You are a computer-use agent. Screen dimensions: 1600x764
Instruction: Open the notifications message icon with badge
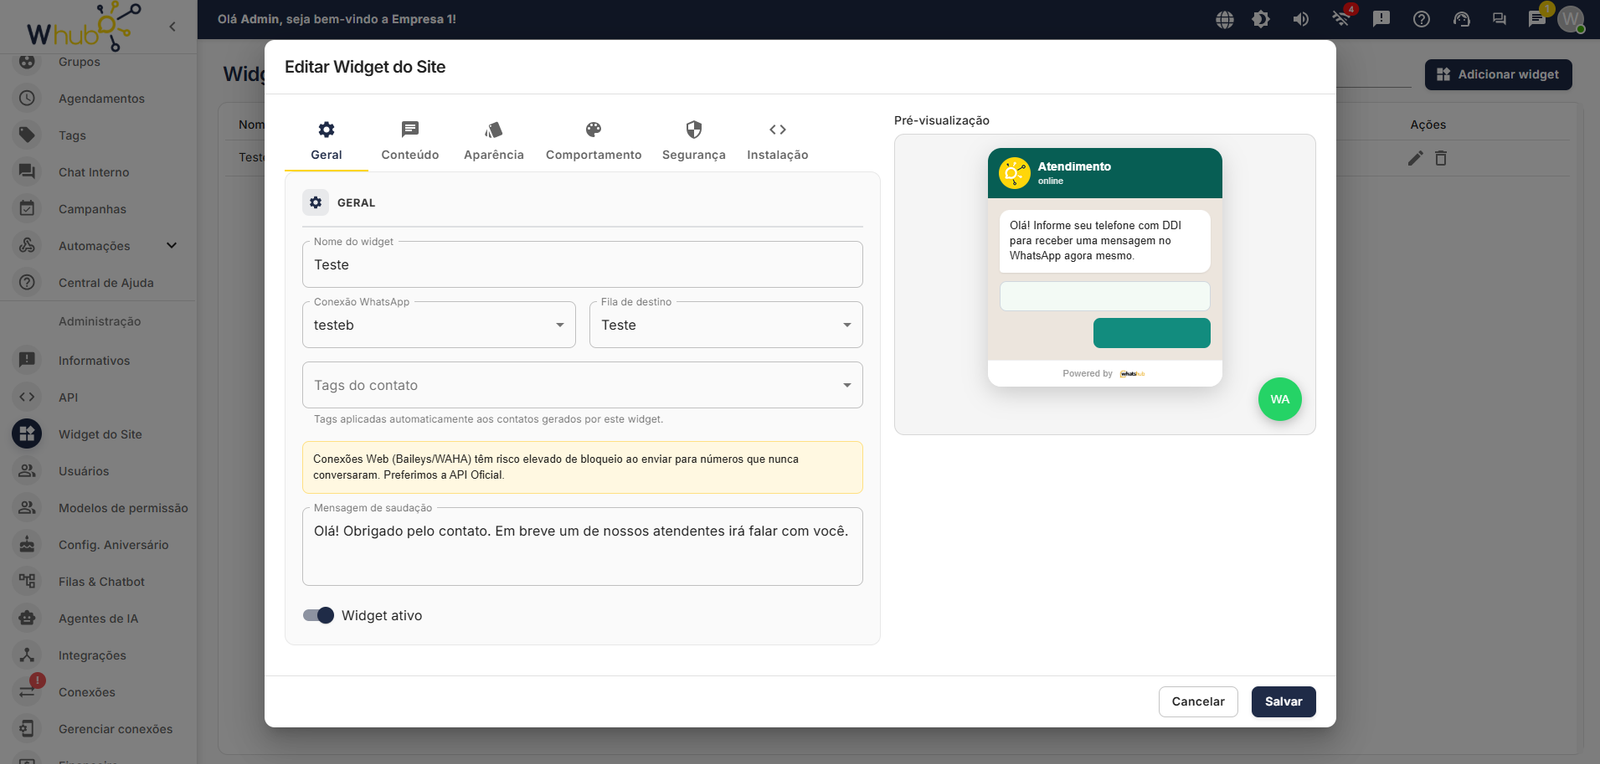pos(1537,18)
